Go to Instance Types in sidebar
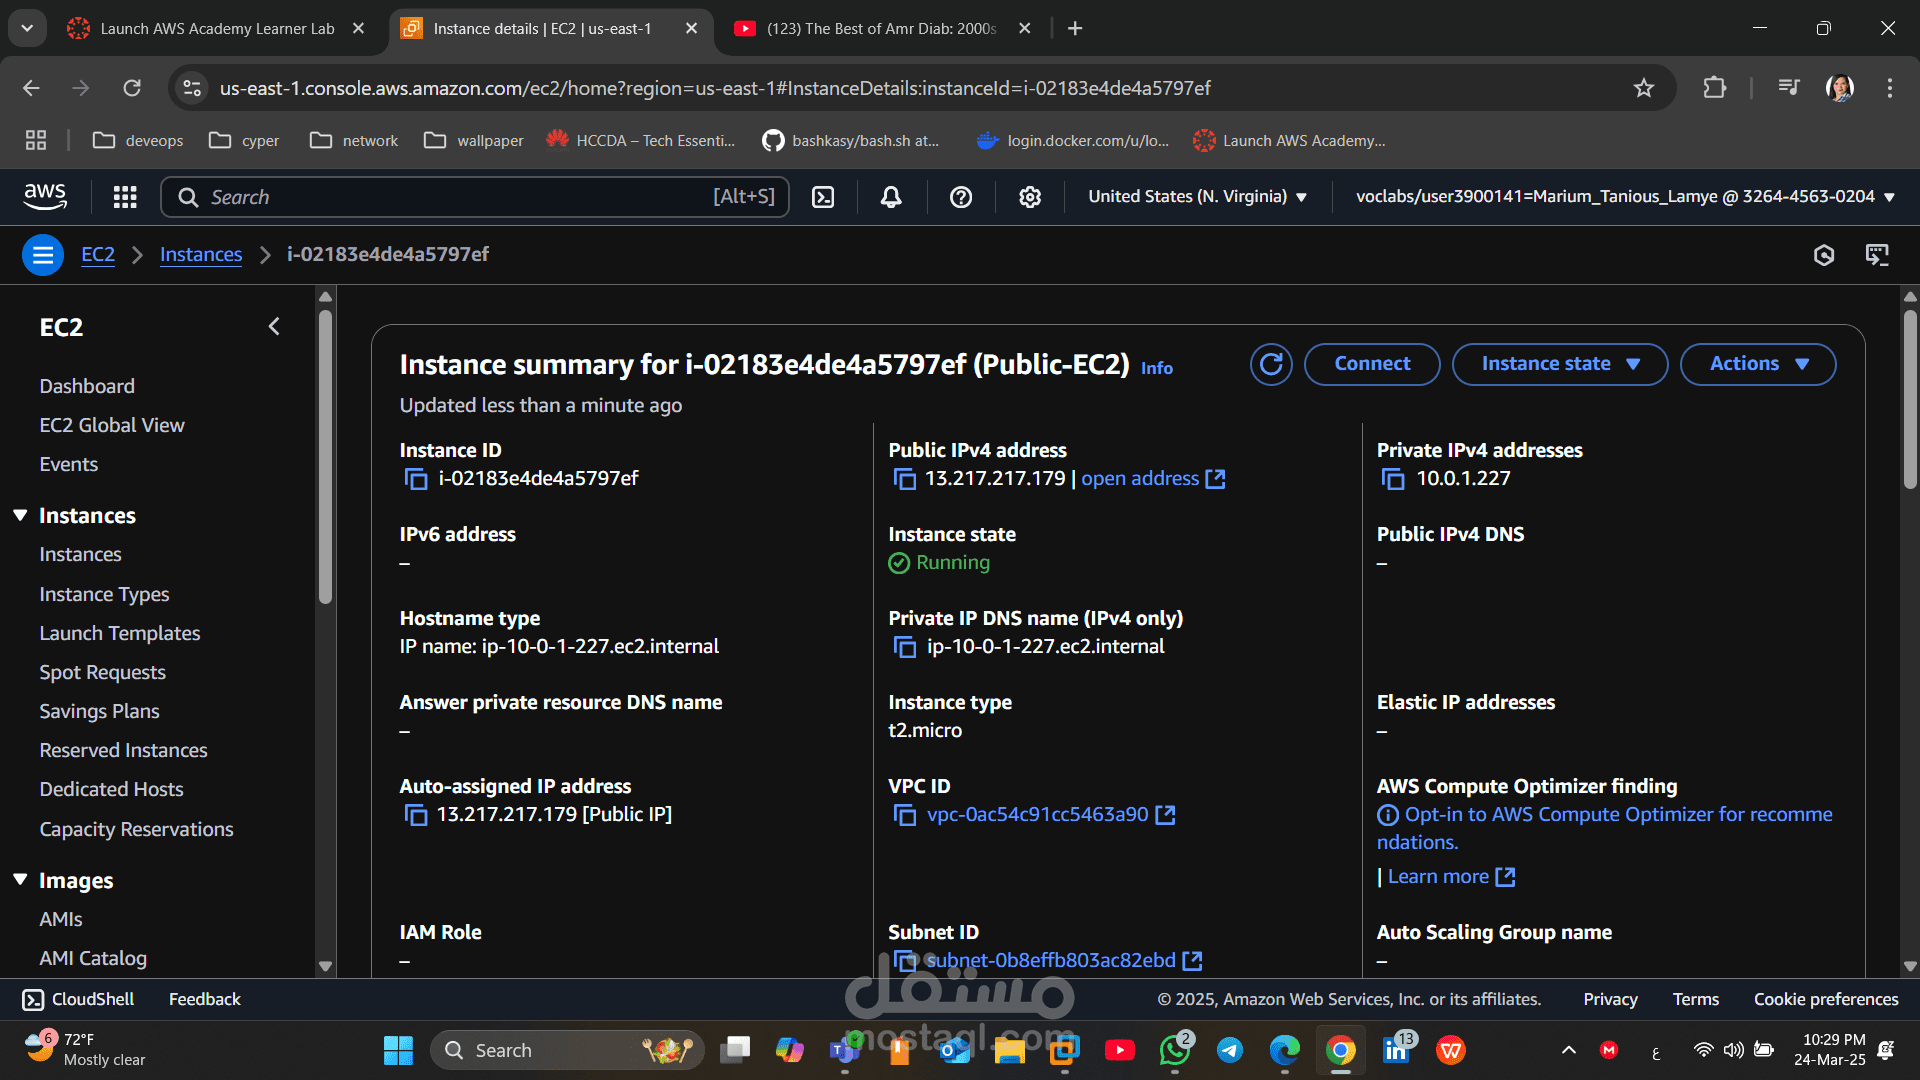The image size is (1920, 1080). 104,595
